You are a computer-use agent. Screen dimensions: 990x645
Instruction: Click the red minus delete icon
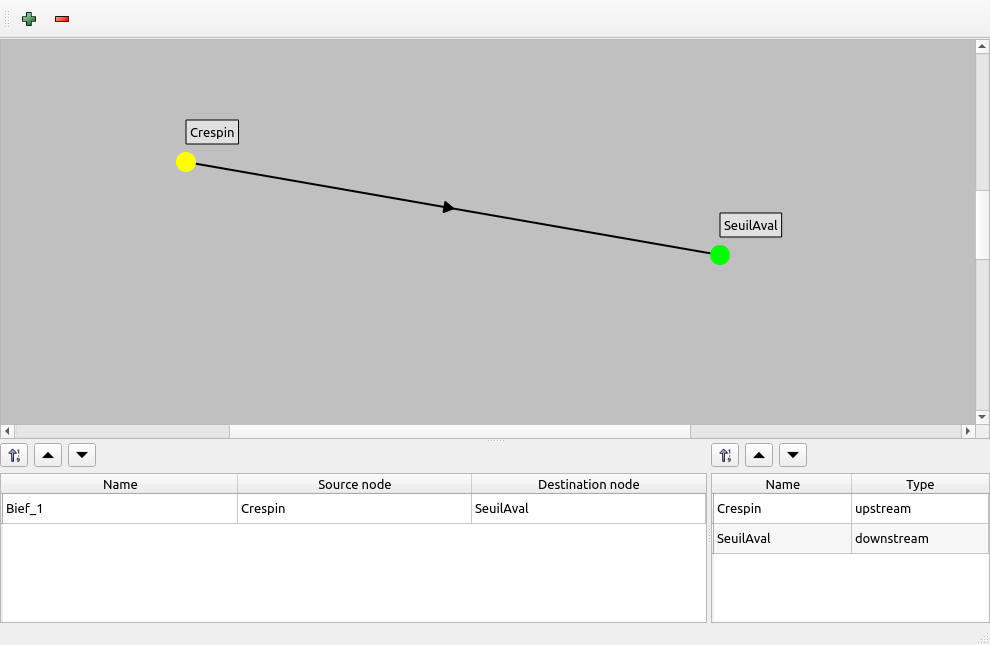pyautogui.click(x=62, y=19)
